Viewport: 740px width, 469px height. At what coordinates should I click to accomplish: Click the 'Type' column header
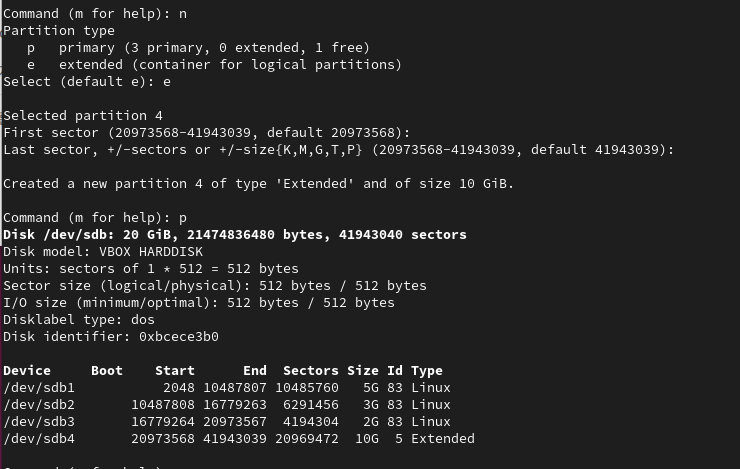coord(426,370)
